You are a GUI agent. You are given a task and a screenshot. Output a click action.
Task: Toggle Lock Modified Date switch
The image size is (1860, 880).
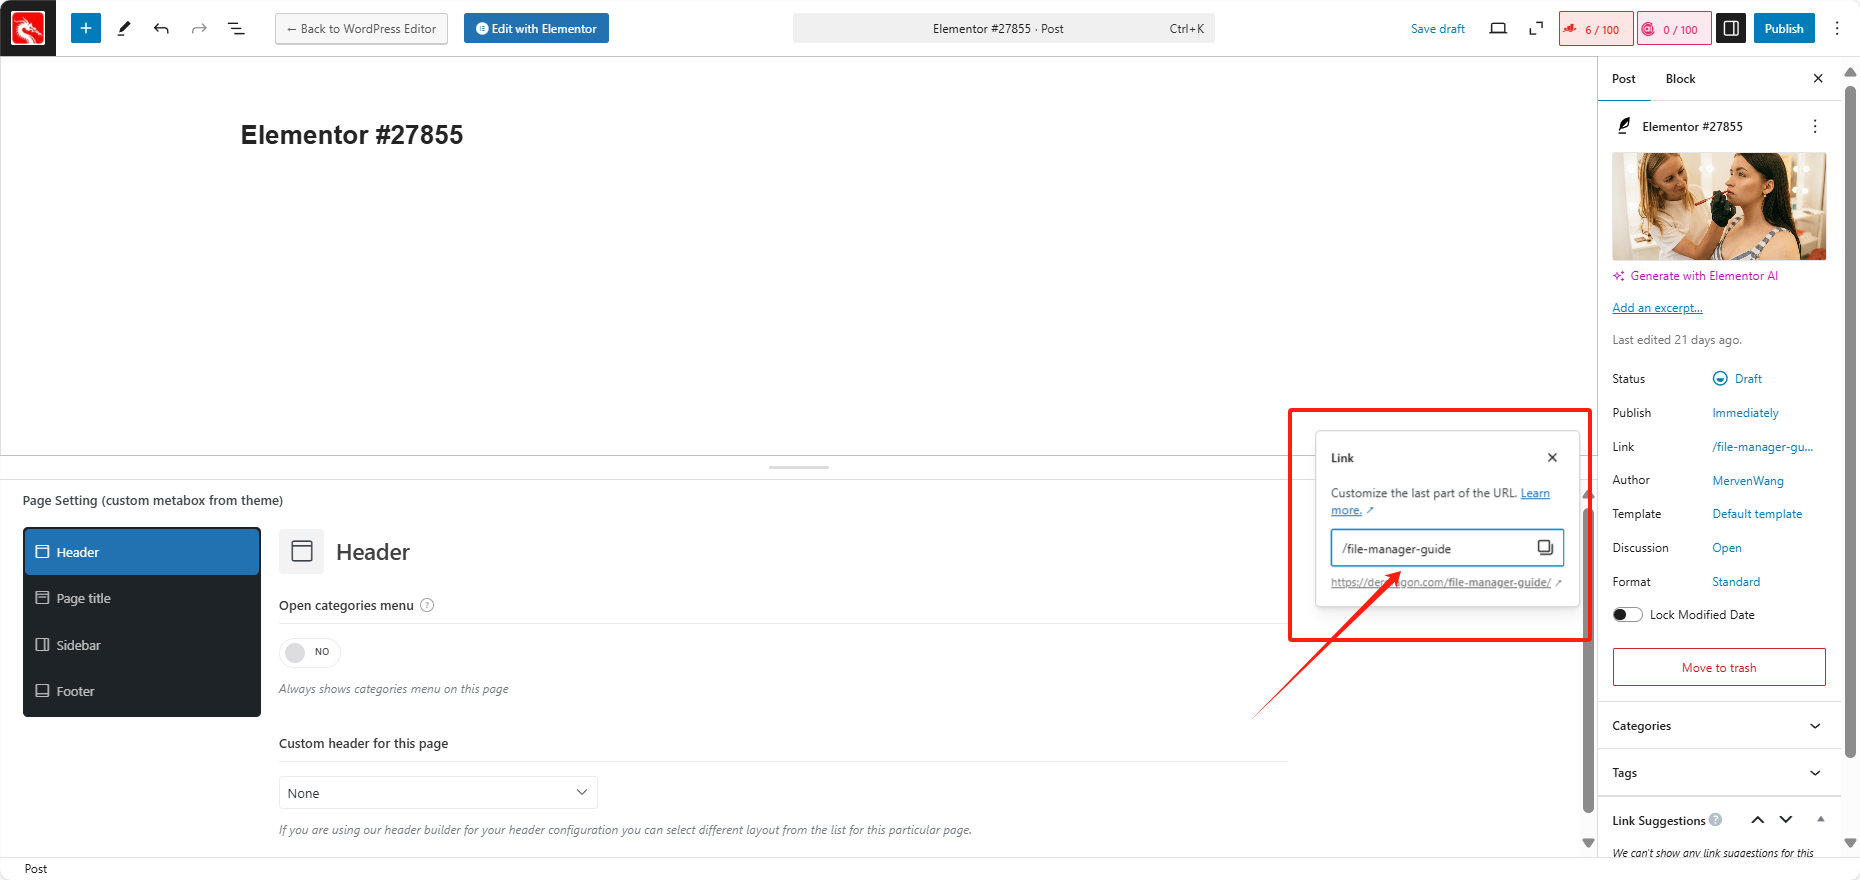1627,614
